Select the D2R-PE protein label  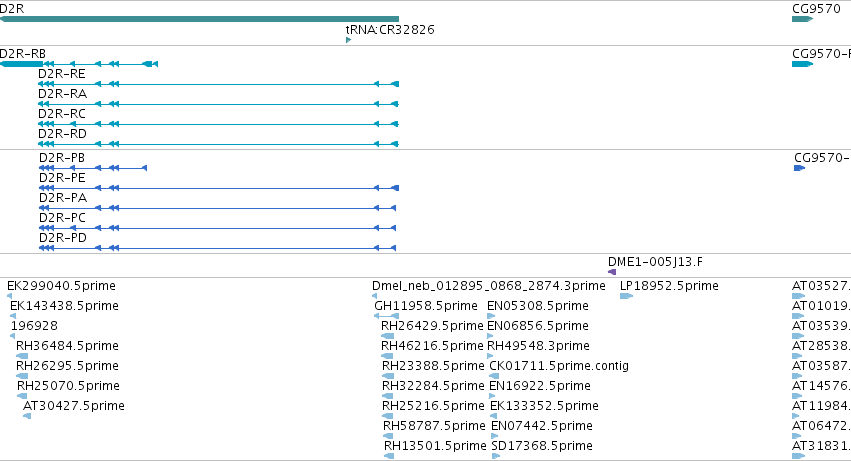(62, 178)
